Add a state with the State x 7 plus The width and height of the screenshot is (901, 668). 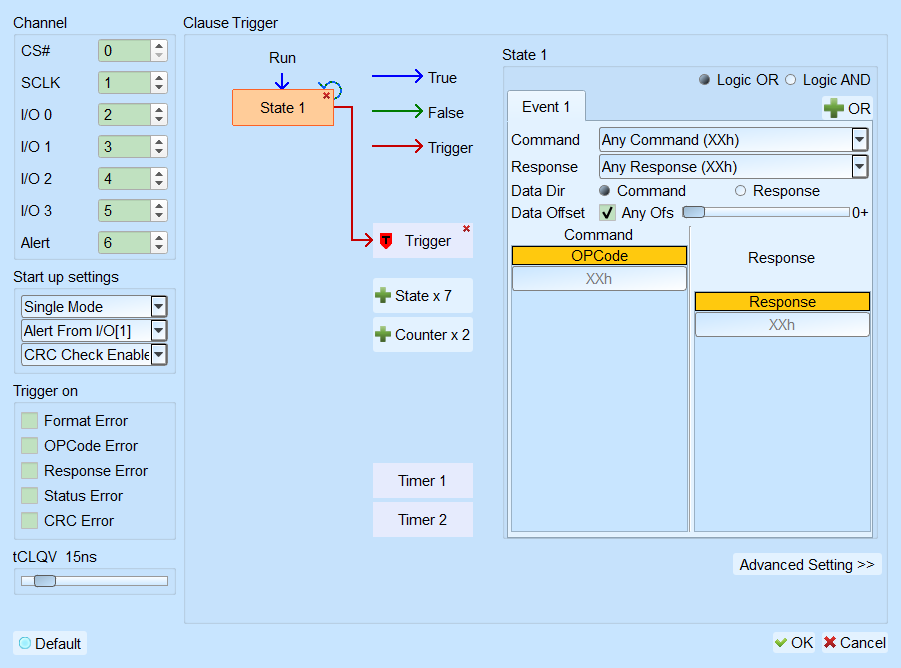[x=383, y=296]
